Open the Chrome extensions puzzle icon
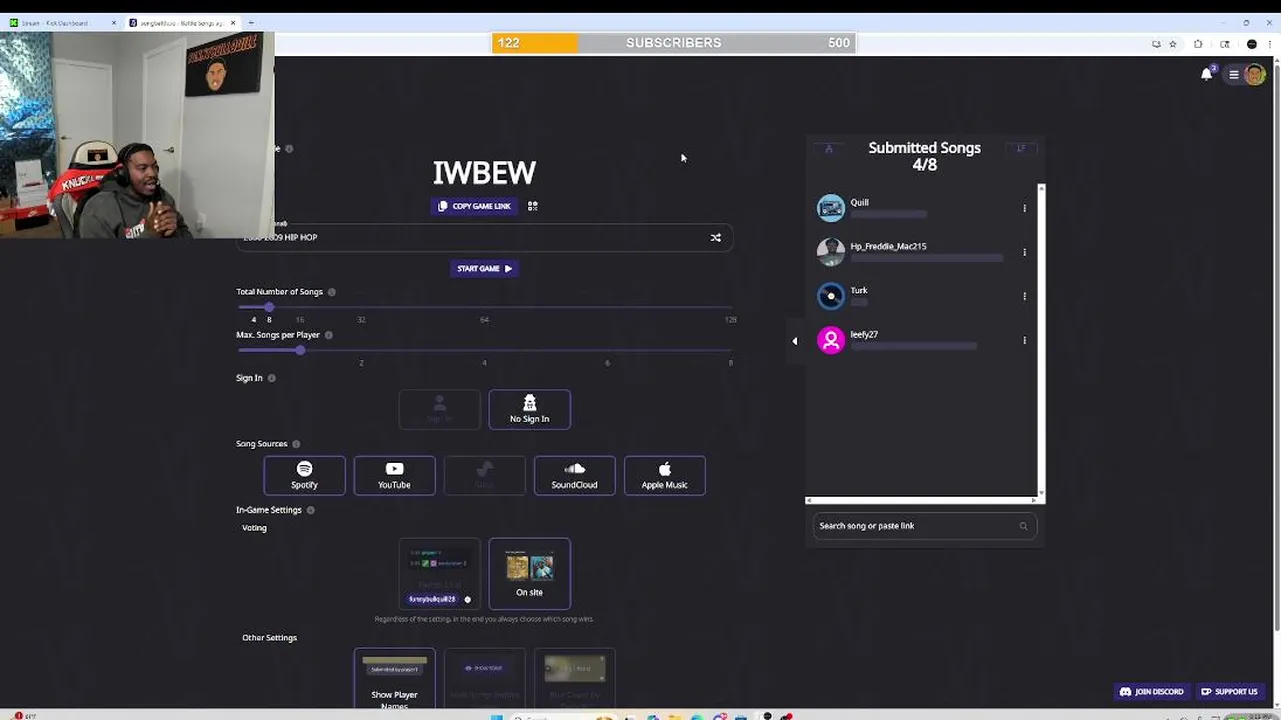Viewport: 1281px width, 720px height. click(x=1198, y=44)
